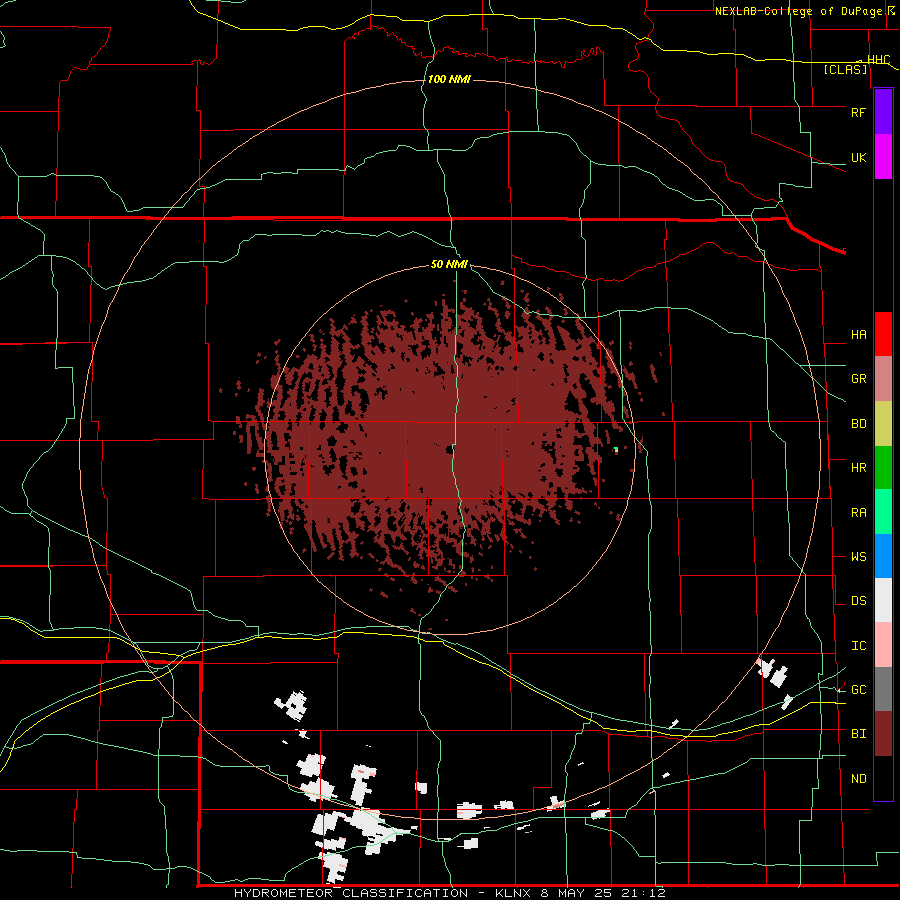Click the UK legend label

pyautogui.click(x=858, y=158)
